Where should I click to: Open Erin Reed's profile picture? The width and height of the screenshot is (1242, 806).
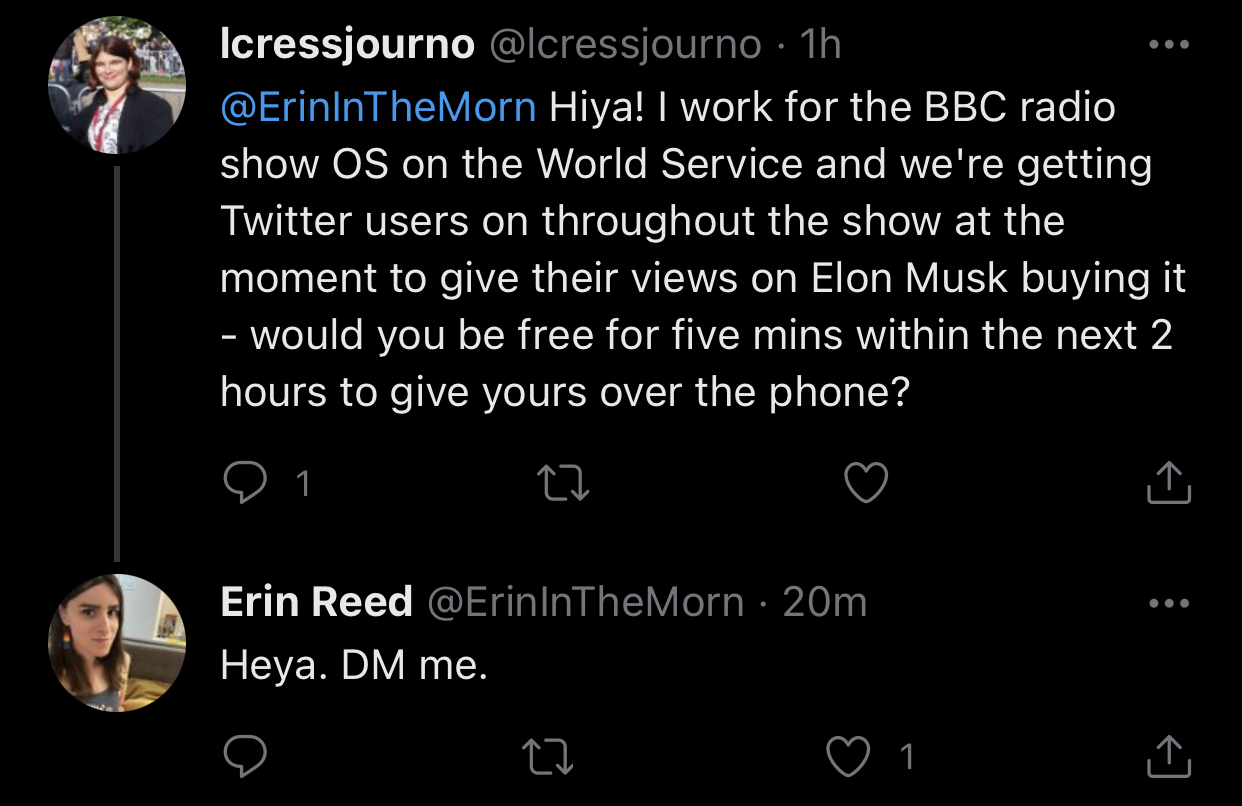pyautogui.click(x=117, y=643)
